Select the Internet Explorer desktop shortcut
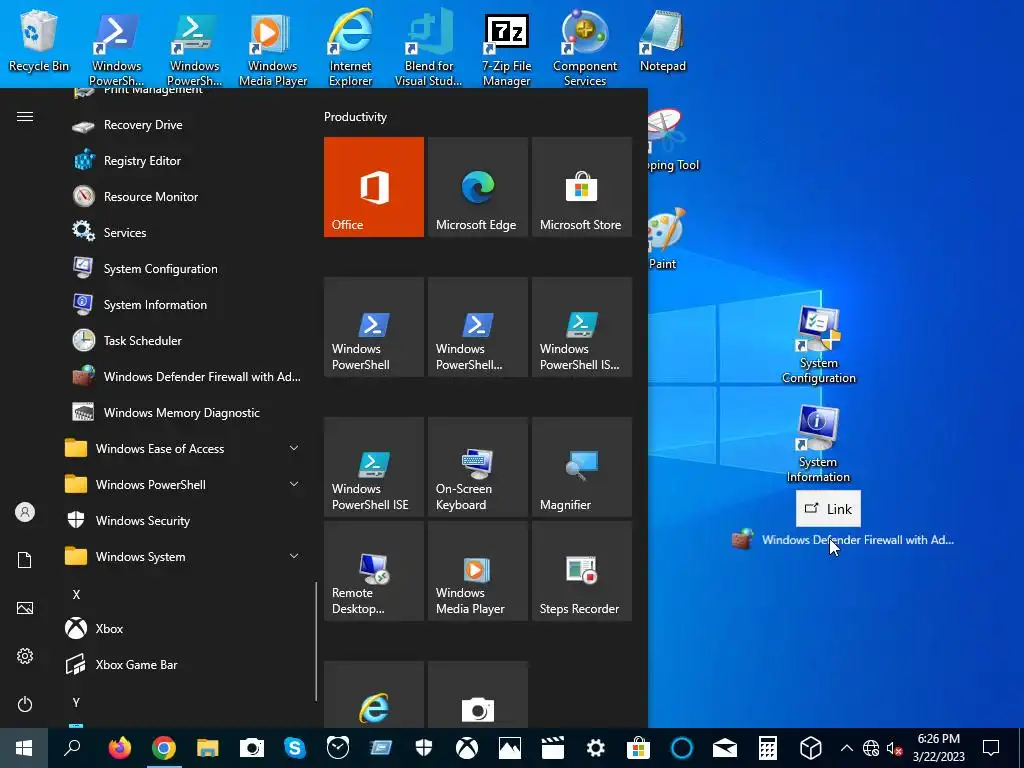This screenshot has height=768, width=1024. [x=351, y=47]
